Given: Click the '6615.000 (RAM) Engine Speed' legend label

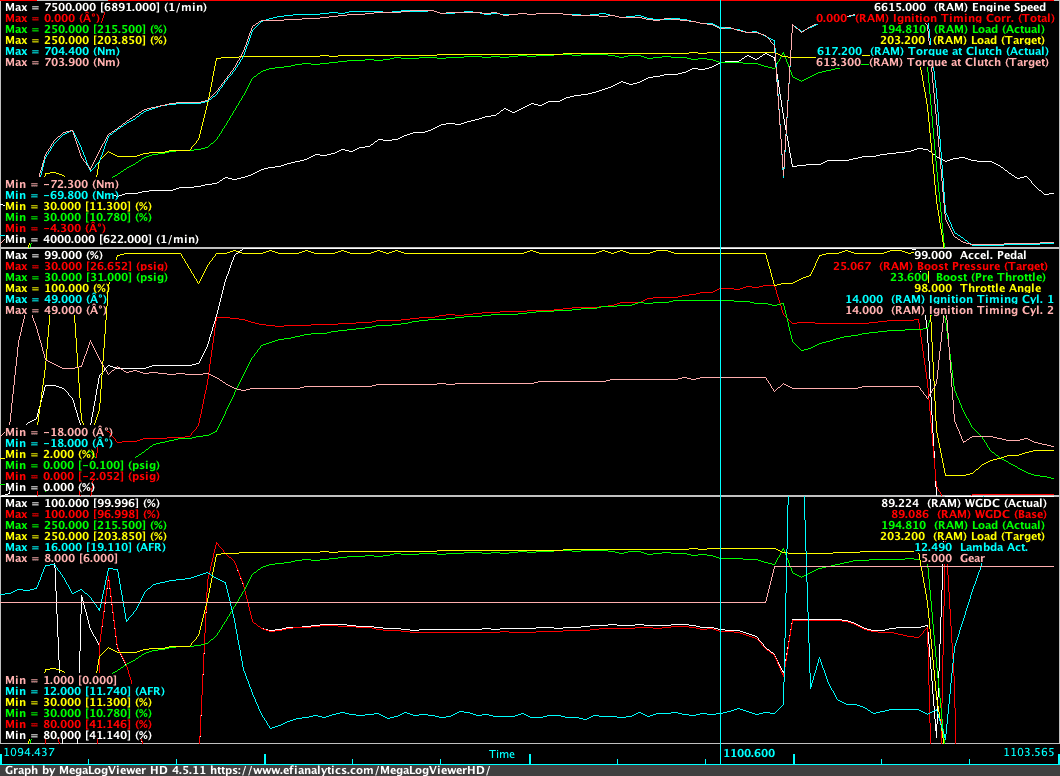Looking at the screenshot, I should click(x=960, y=7).
